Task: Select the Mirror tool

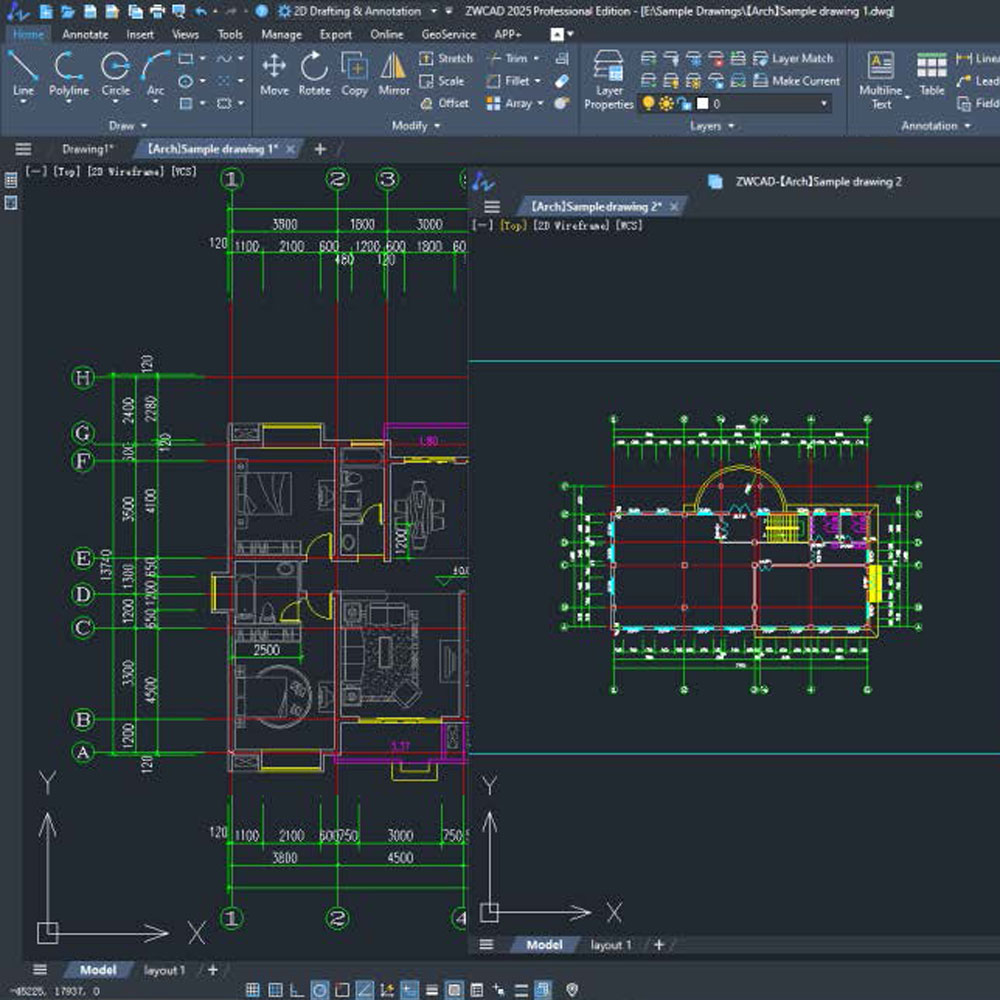Action: (x=393, y=74)
